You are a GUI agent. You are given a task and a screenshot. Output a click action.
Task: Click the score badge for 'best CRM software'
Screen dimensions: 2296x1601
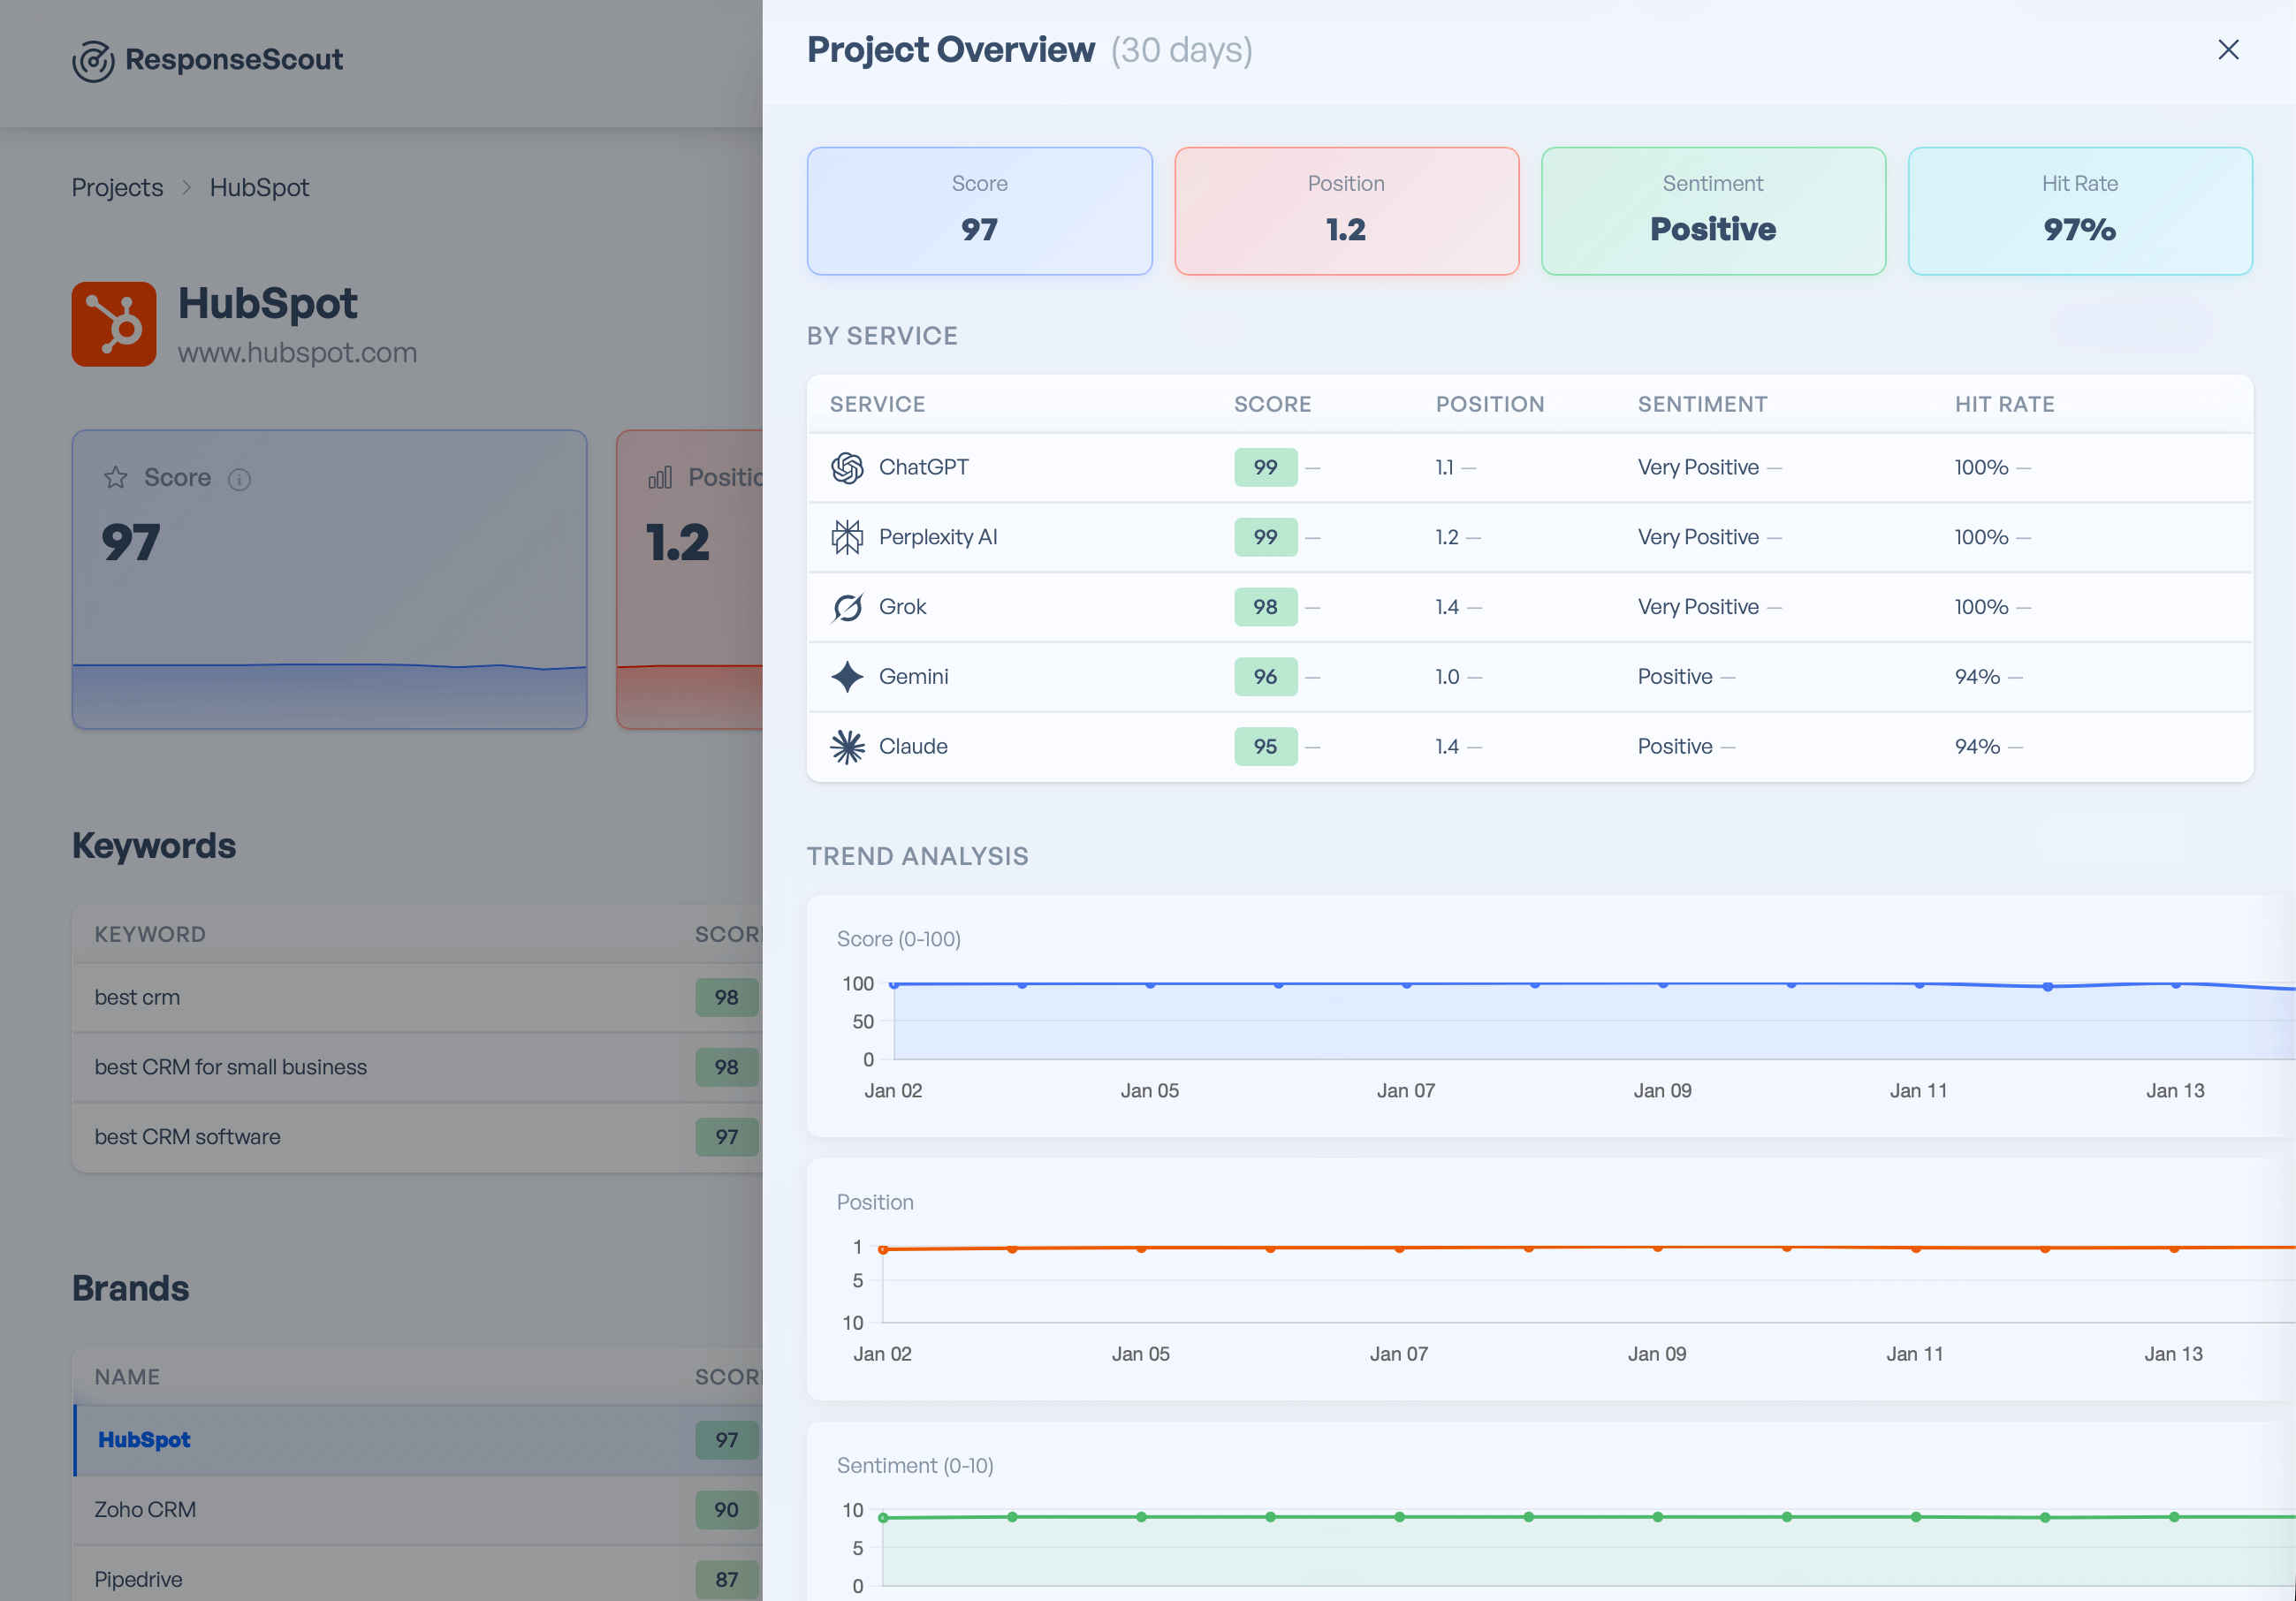tap(726, 1137)
